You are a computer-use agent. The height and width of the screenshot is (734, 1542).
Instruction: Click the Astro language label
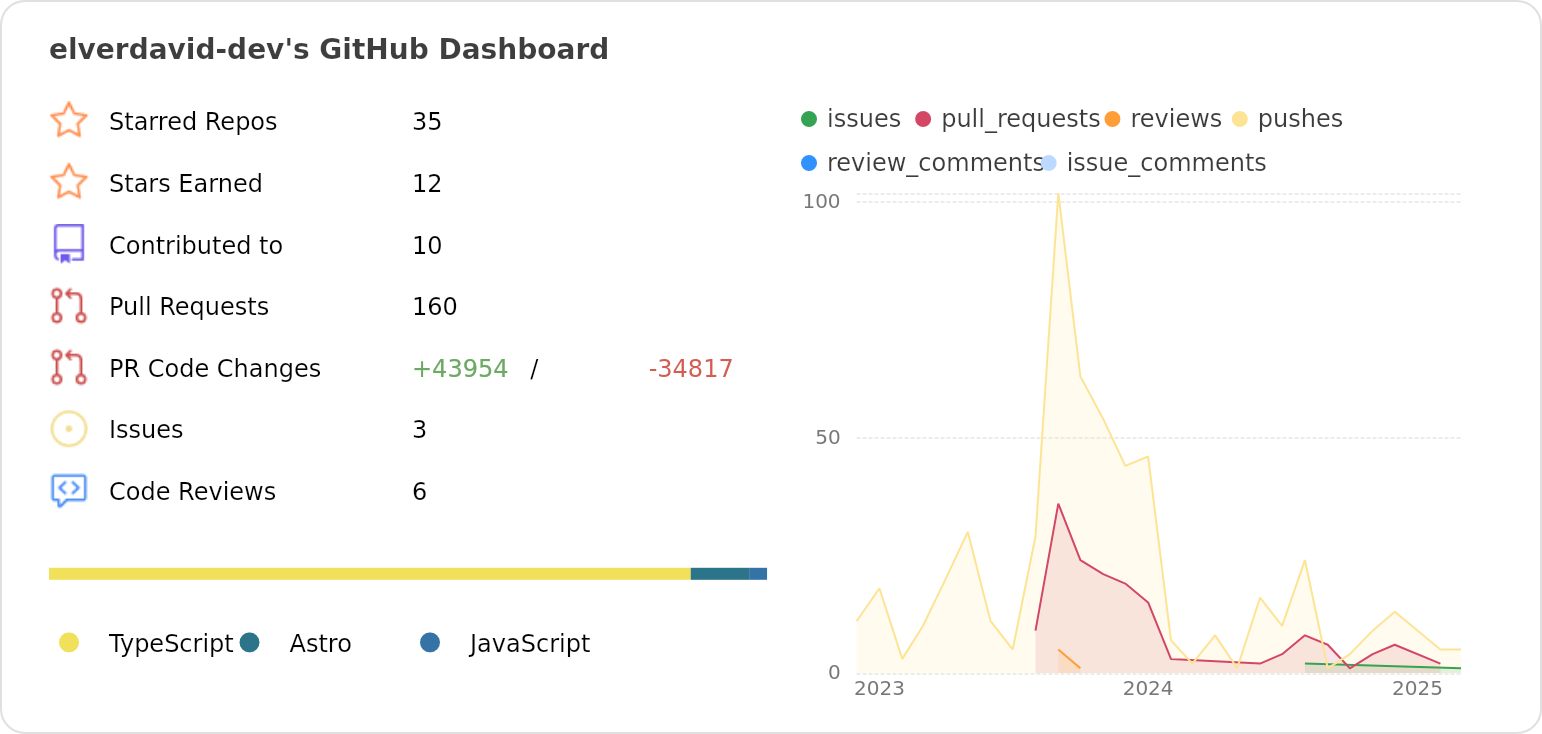pos(320,644)
